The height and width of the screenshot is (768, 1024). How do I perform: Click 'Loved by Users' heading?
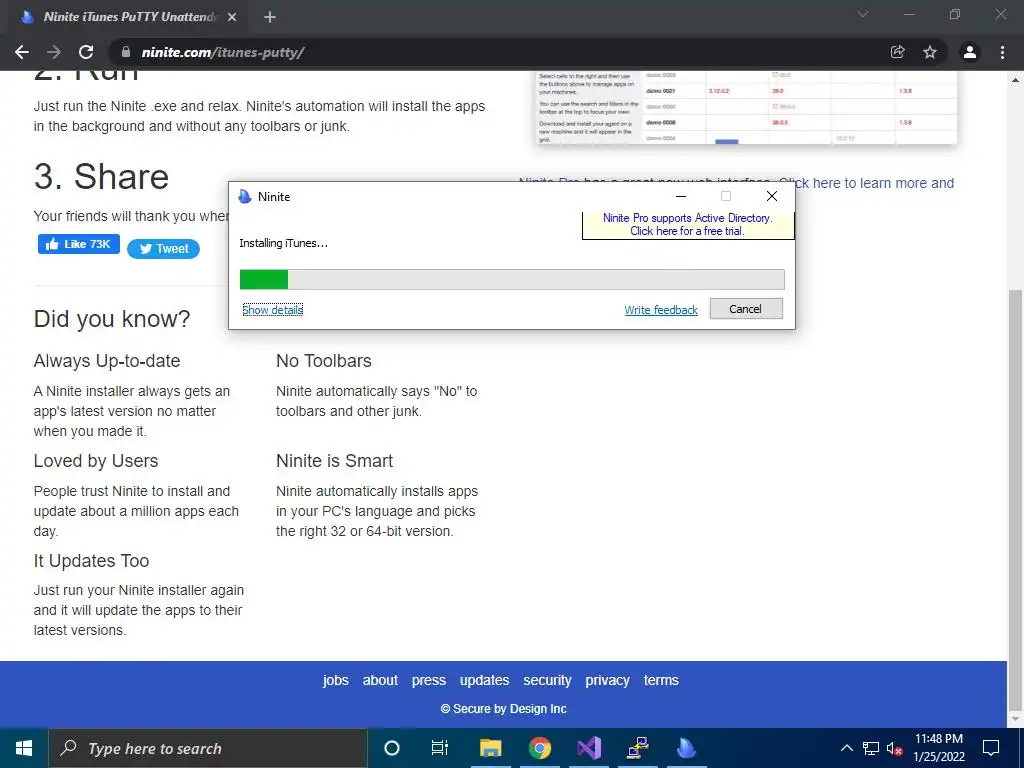(x=96, y=461)
